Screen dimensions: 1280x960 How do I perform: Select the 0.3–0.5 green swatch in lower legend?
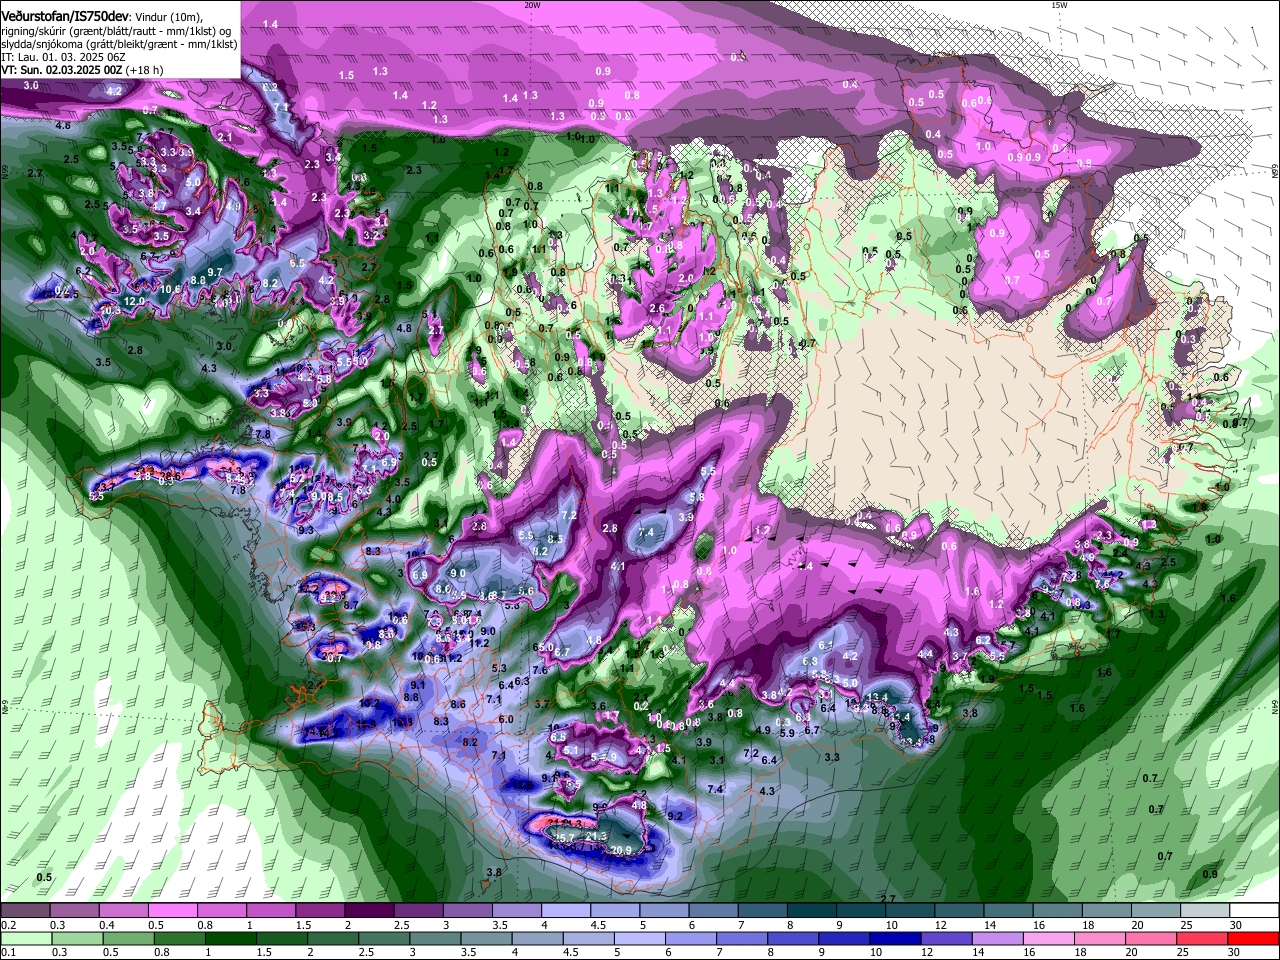[x=76, y=938]
